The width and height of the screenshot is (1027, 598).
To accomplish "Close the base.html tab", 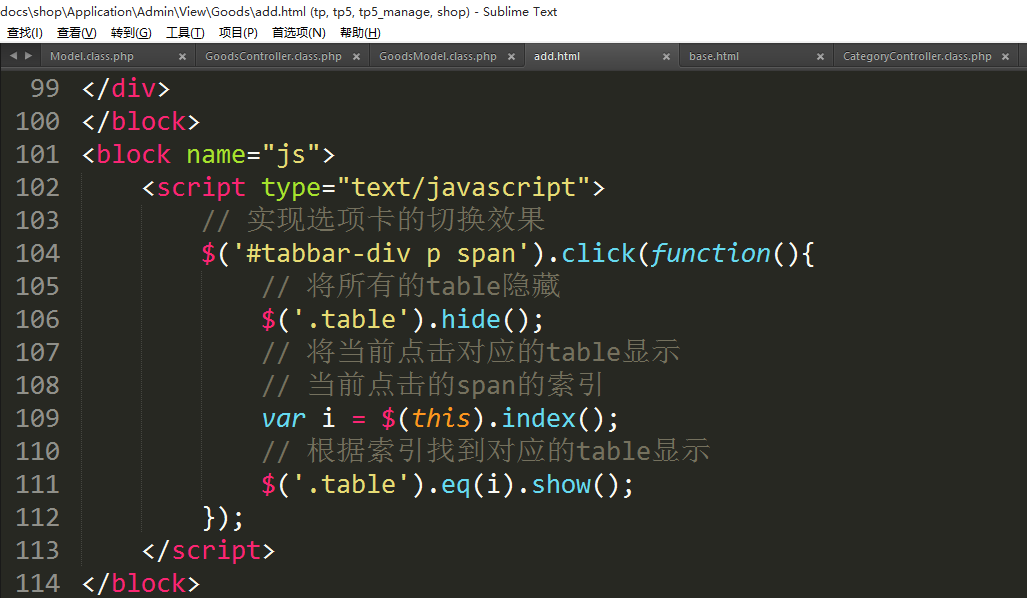I will click(820, 57).
